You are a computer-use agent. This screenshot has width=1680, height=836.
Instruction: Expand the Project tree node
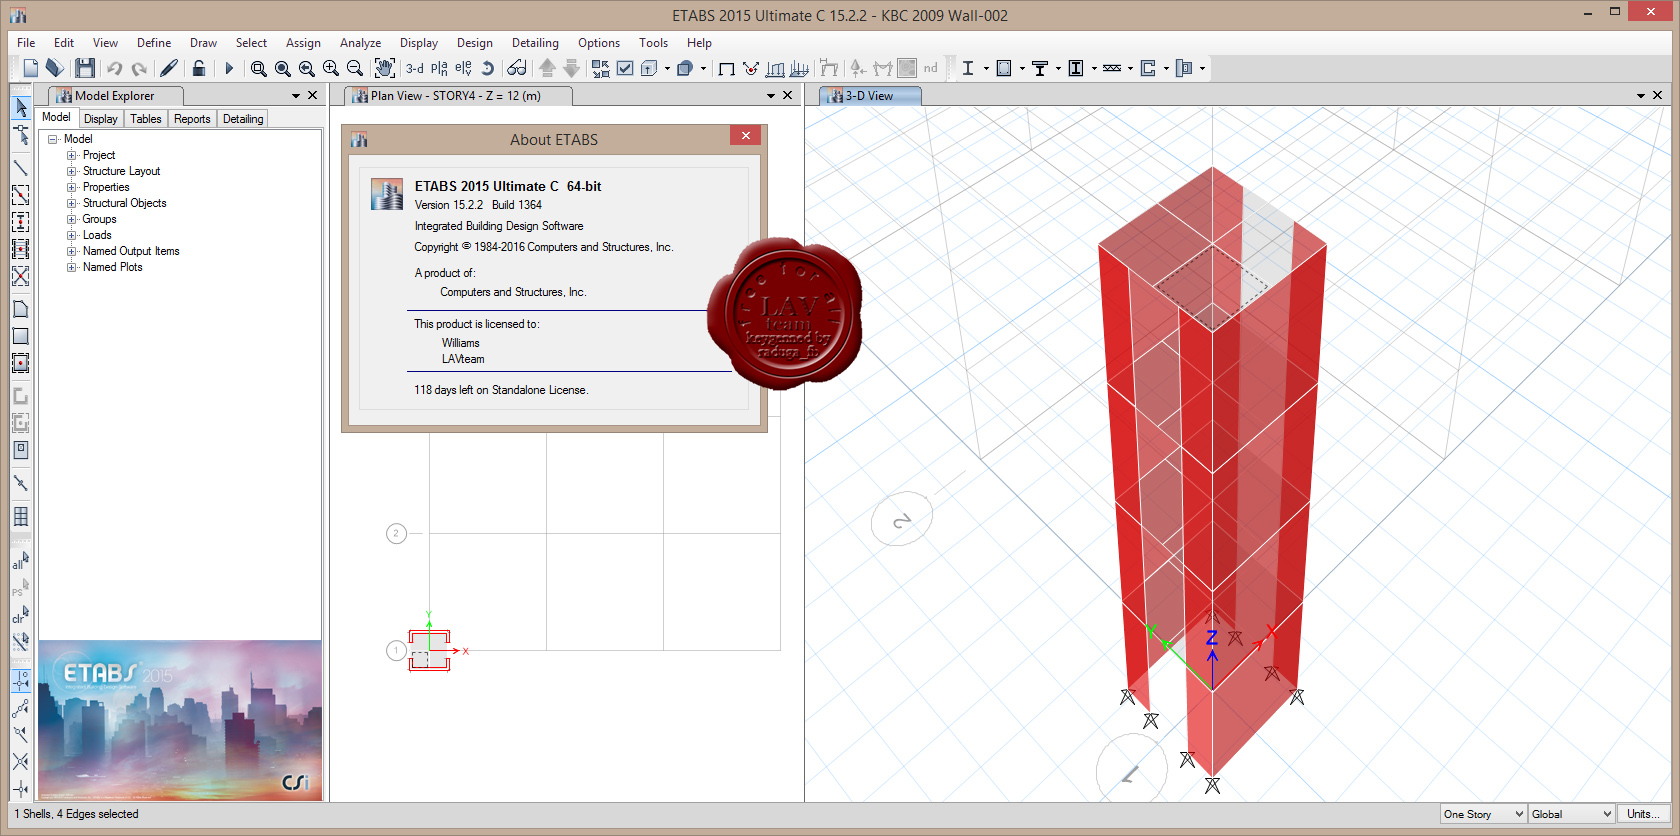(71, 155)
